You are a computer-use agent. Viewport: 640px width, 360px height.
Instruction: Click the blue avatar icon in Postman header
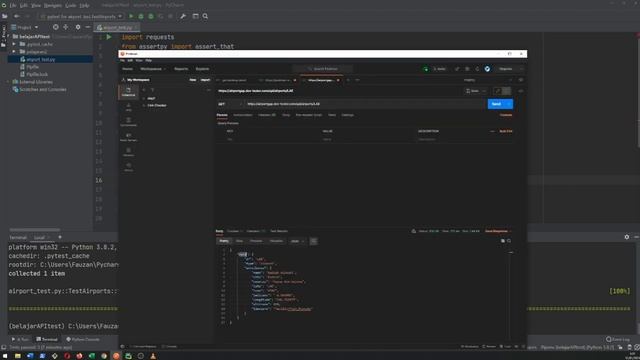pos(487,69)
